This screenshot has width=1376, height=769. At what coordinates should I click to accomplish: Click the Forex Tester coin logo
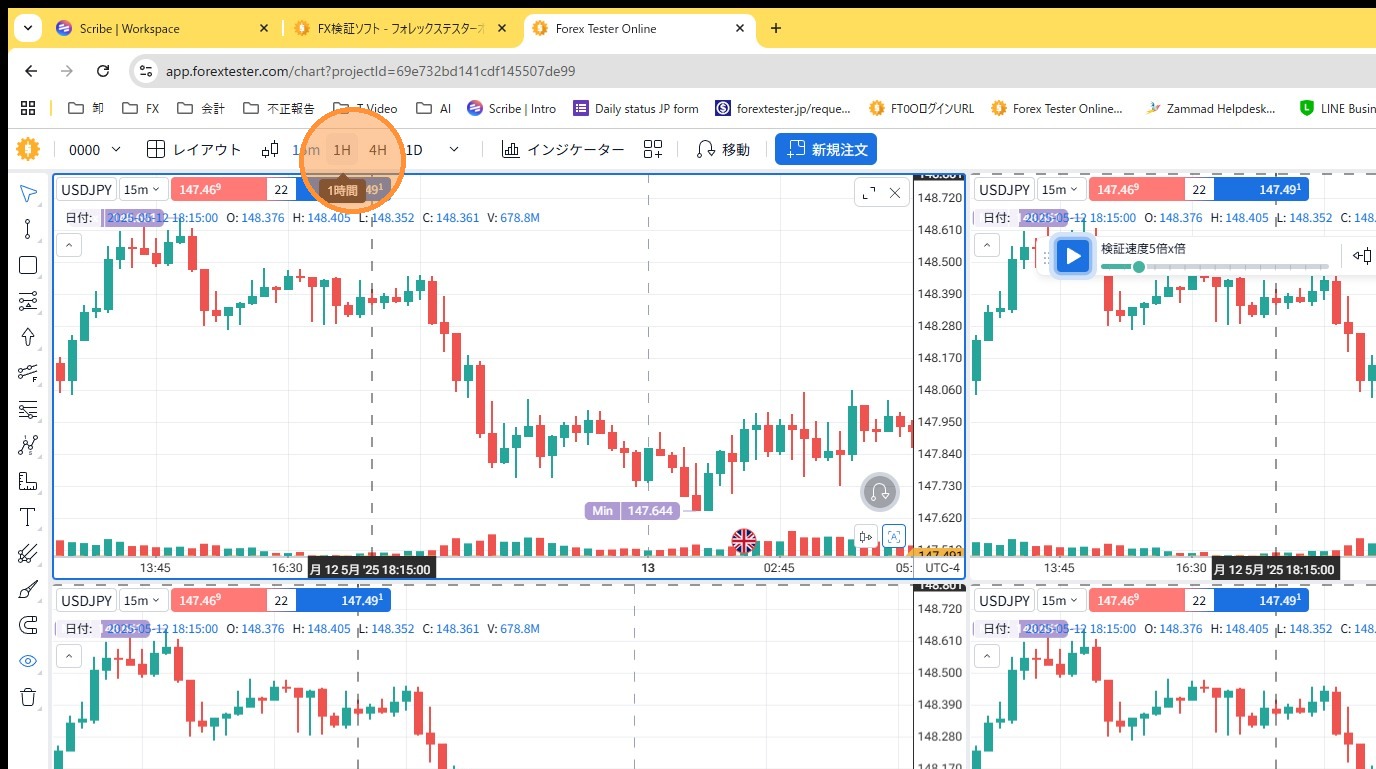pos(27,149)
